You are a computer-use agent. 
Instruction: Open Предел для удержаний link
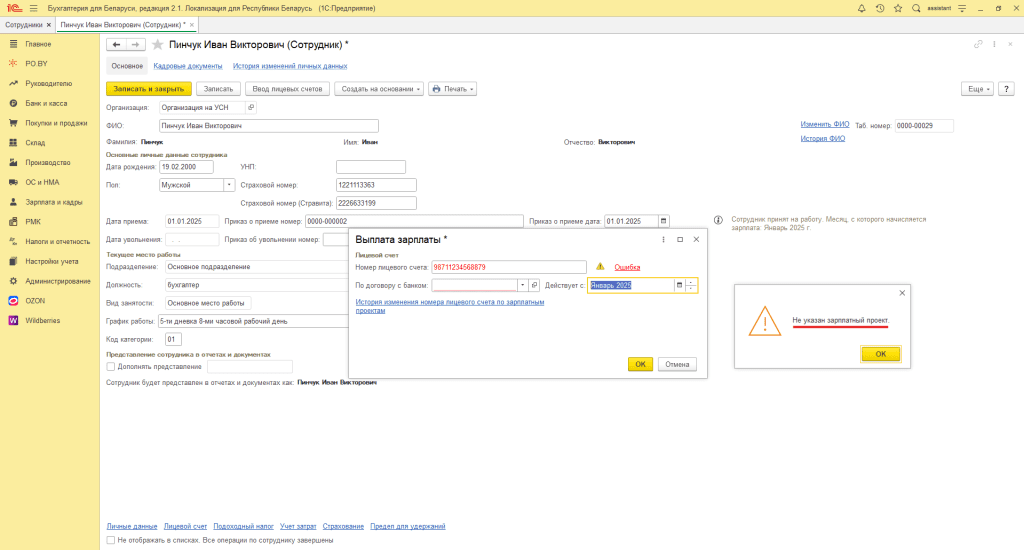[408, 526]
